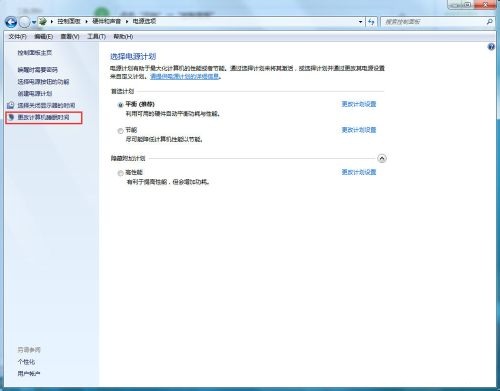Select 电源选项 in the breadcrumb path
The image size is (500, 391).
pos(144,21)
